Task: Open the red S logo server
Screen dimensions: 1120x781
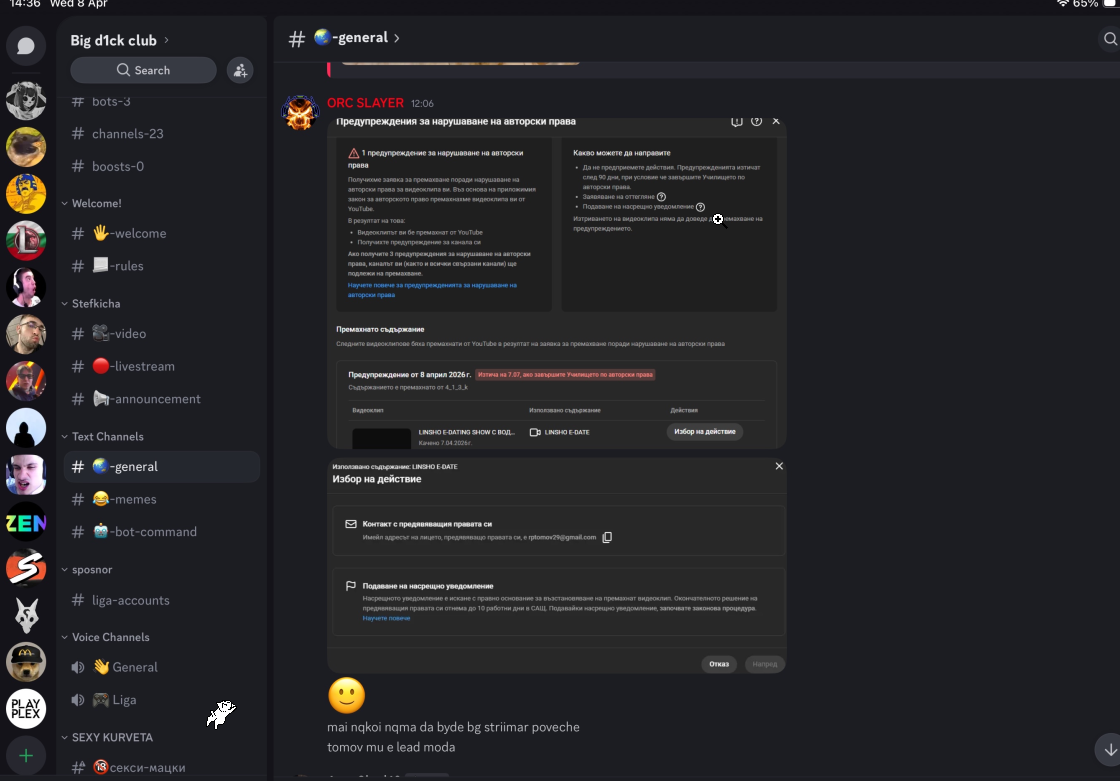Action: 26,569
